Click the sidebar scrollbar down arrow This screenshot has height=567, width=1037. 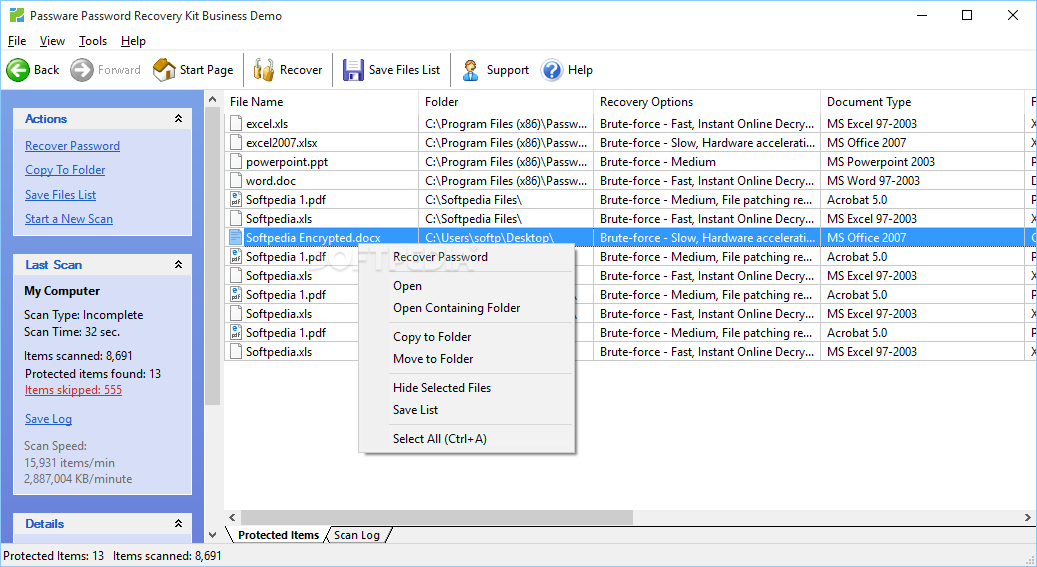click(212, 535)
